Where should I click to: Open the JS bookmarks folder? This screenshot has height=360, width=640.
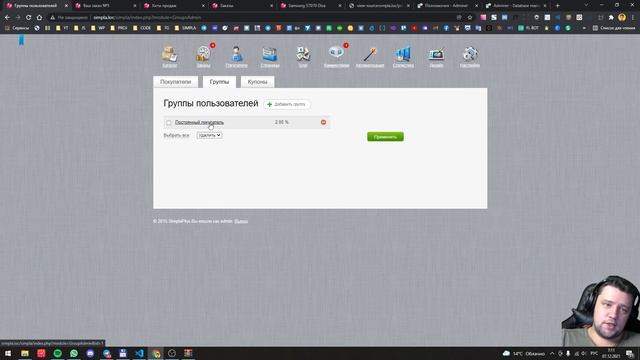80,28
